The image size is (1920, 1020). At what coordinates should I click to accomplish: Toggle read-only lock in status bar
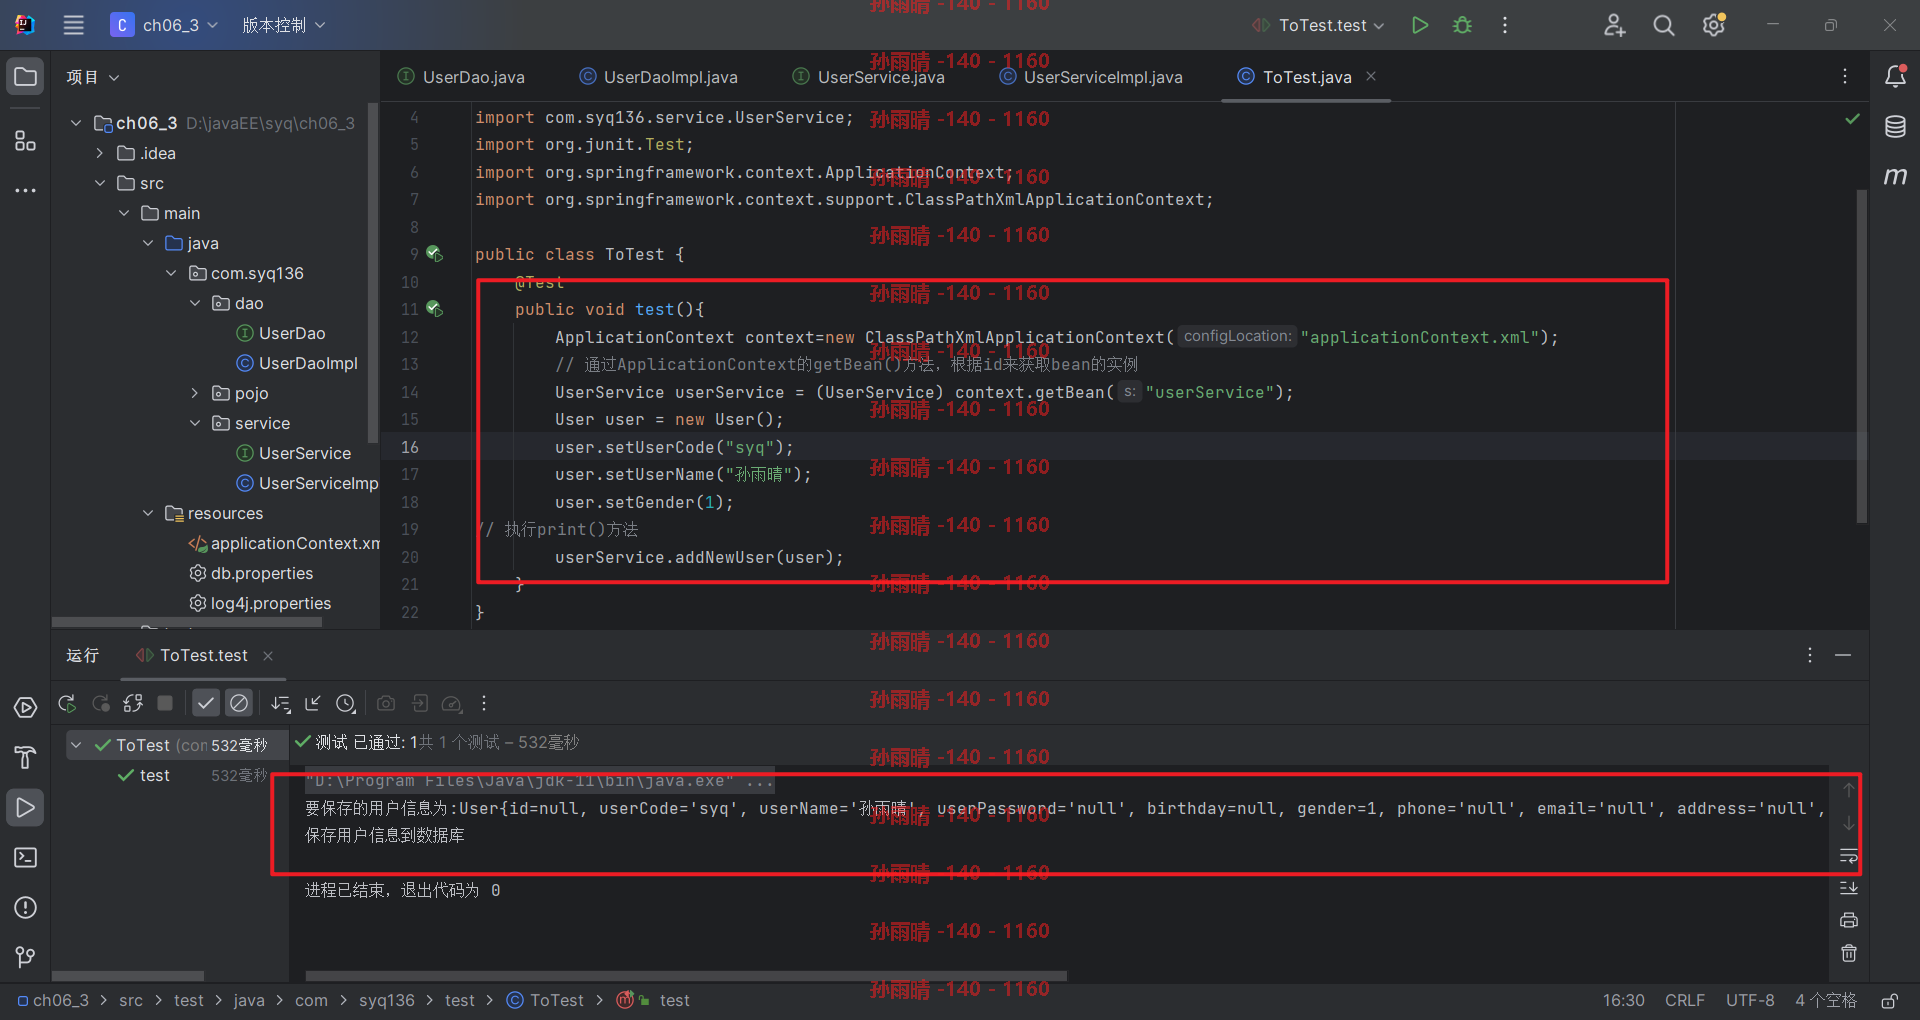(1889, 1001)
